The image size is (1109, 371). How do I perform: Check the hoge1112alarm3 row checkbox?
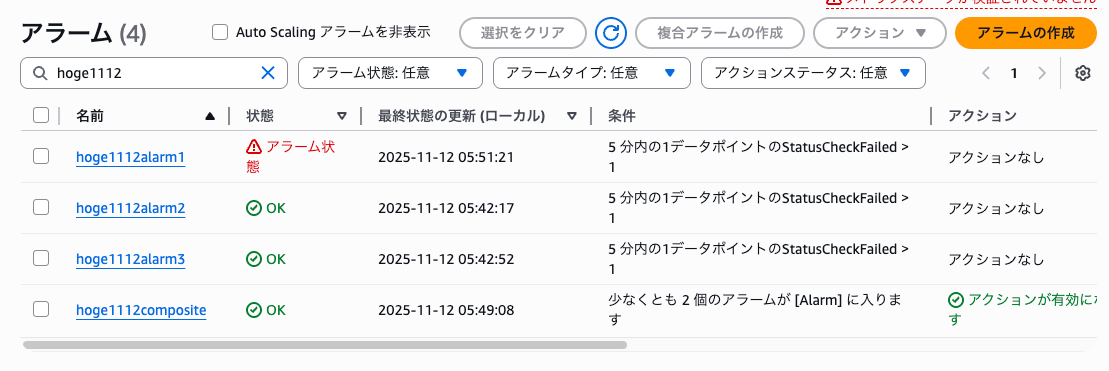[x=41, y=258]
